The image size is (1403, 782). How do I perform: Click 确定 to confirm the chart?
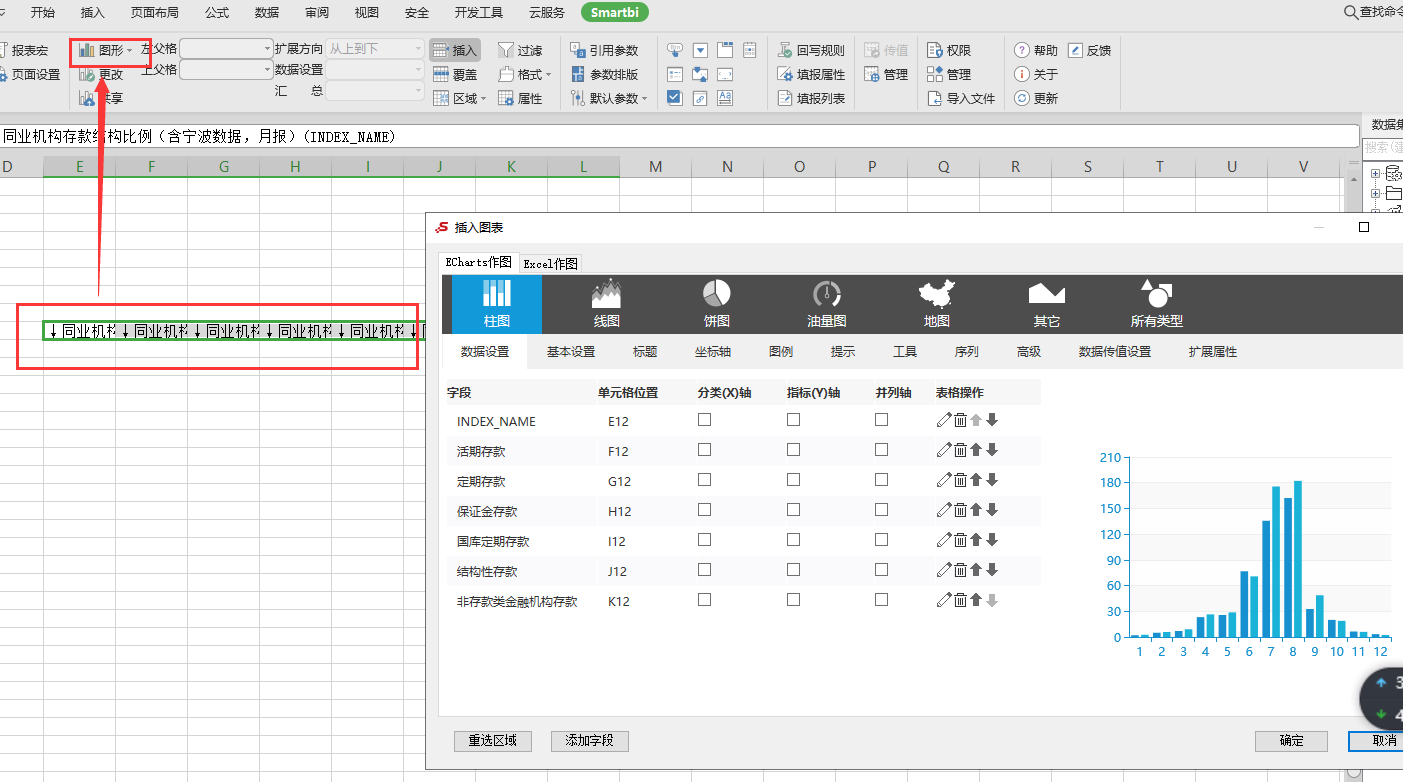point(1292,741)
